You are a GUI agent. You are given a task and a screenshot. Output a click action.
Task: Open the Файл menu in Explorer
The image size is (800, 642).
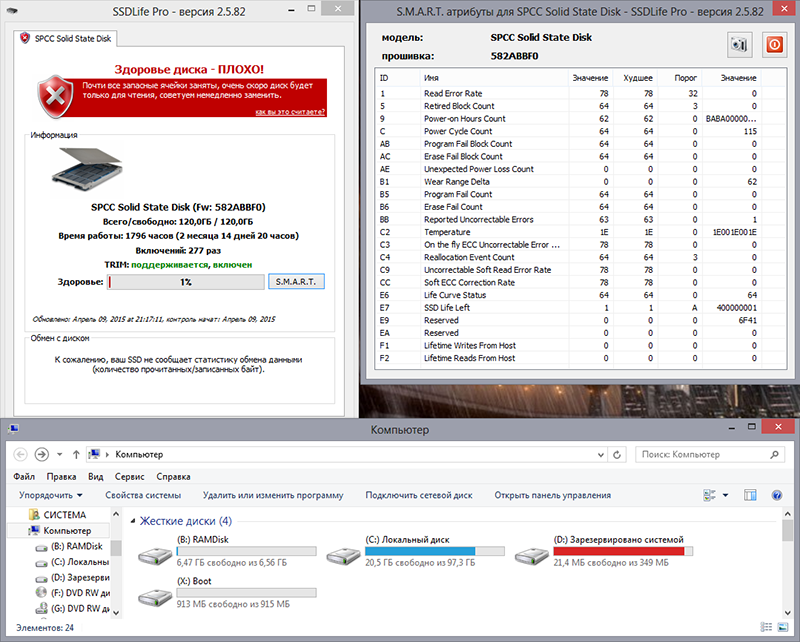pyautogui.click(x=24, y=477)
